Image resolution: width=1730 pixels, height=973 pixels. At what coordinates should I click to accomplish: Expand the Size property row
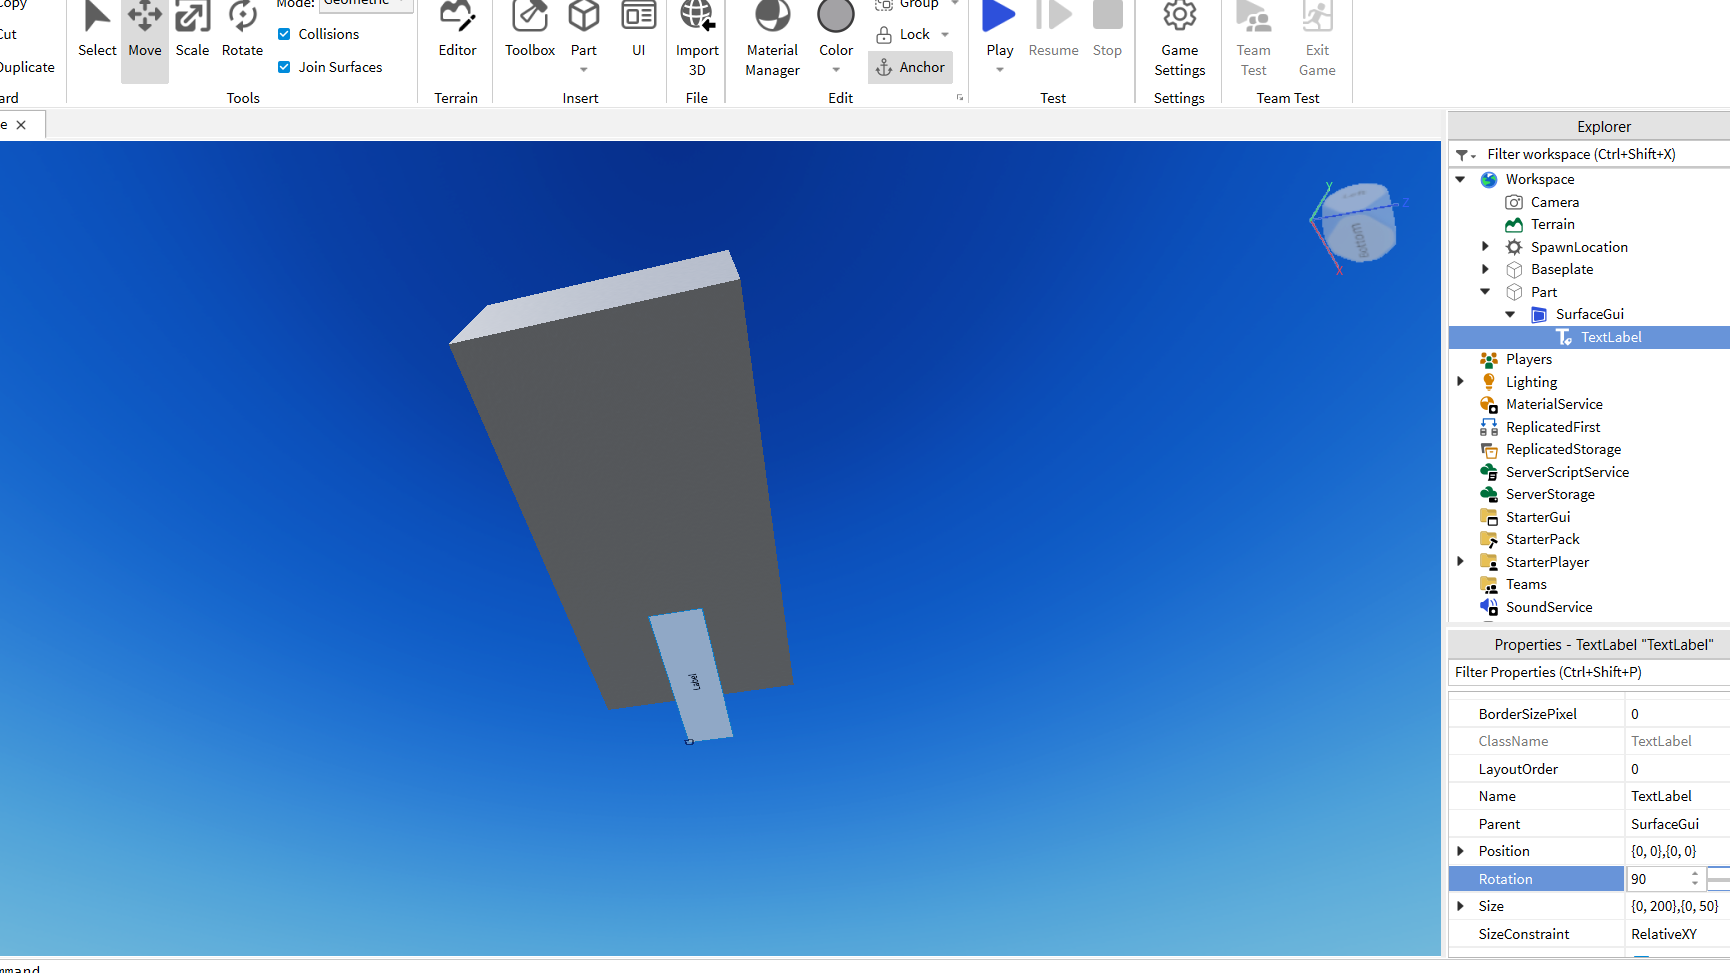[1460, 906]
